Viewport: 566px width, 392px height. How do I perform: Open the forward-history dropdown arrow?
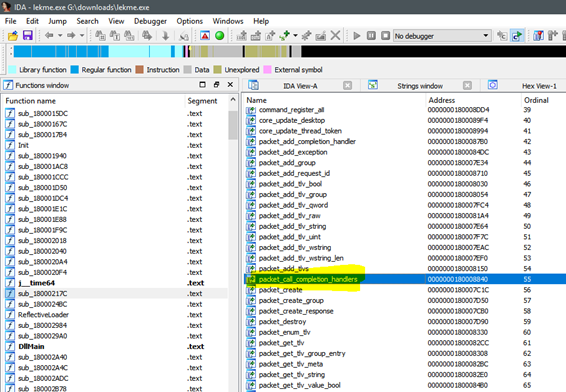pyautogui.click(x=82, y=35)
